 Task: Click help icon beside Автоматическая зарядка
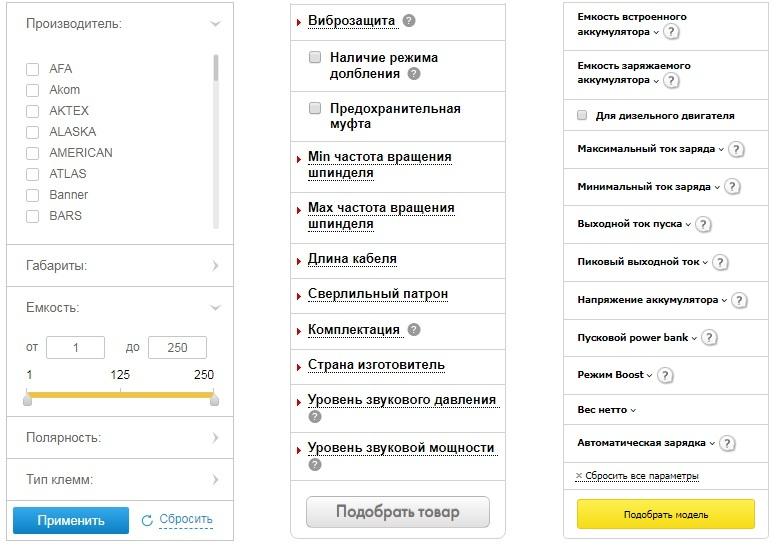727,444
